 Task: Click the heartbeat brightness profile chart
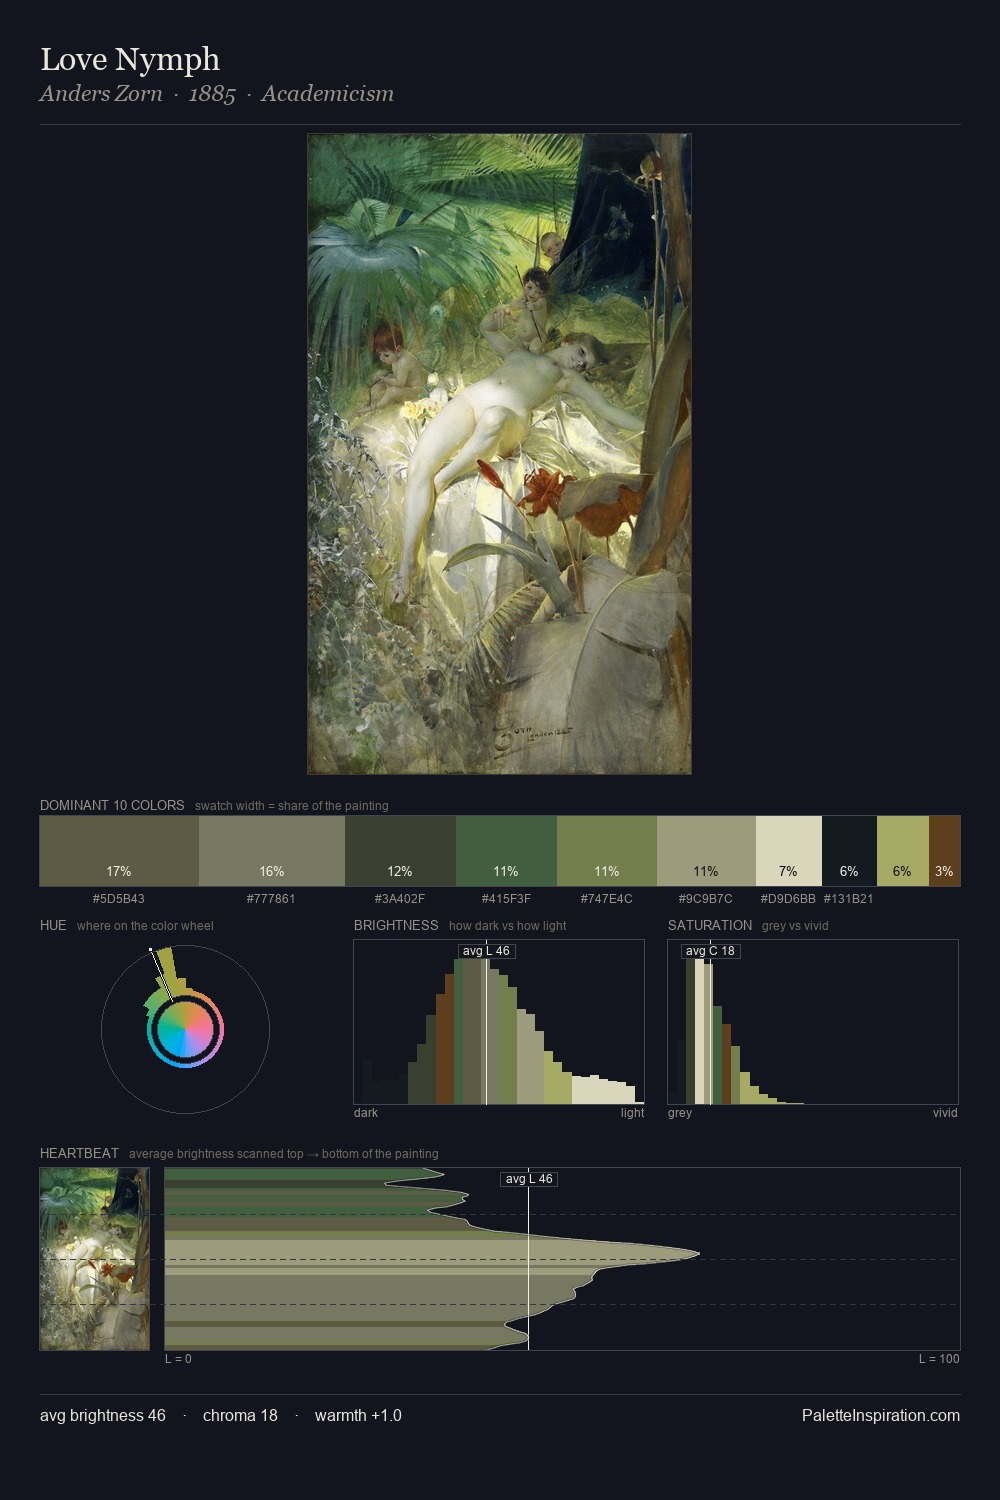tap(562, 1259)
